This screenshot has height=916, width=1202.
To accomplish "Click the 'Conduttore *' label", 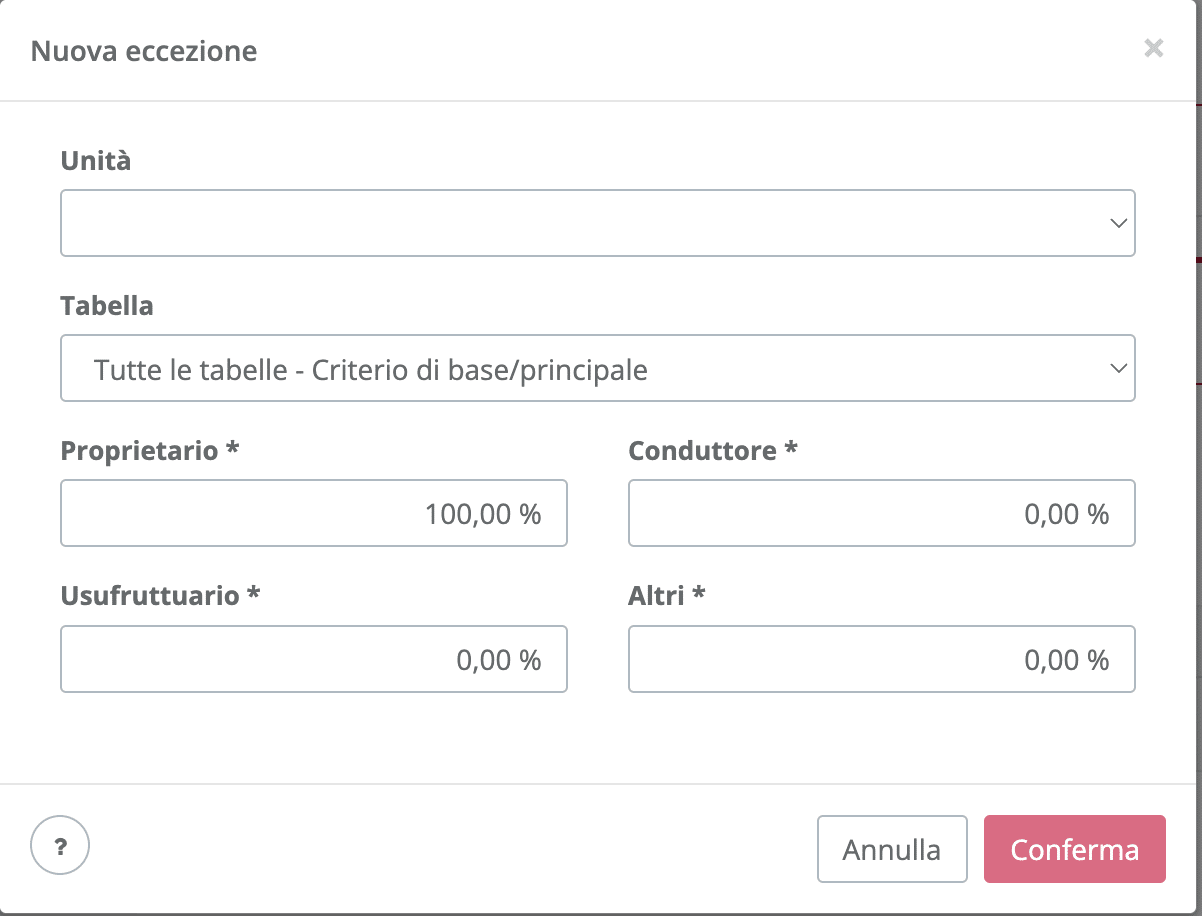I will coord(713,451).
